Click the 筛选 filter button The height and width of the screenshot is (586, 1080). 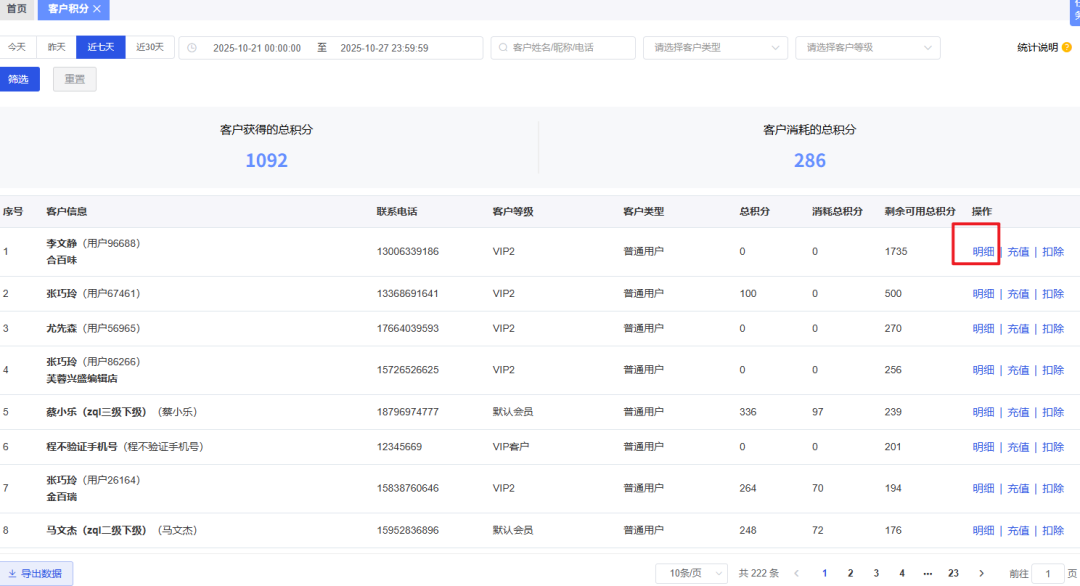pyautogui.click(x=20, y=79)
